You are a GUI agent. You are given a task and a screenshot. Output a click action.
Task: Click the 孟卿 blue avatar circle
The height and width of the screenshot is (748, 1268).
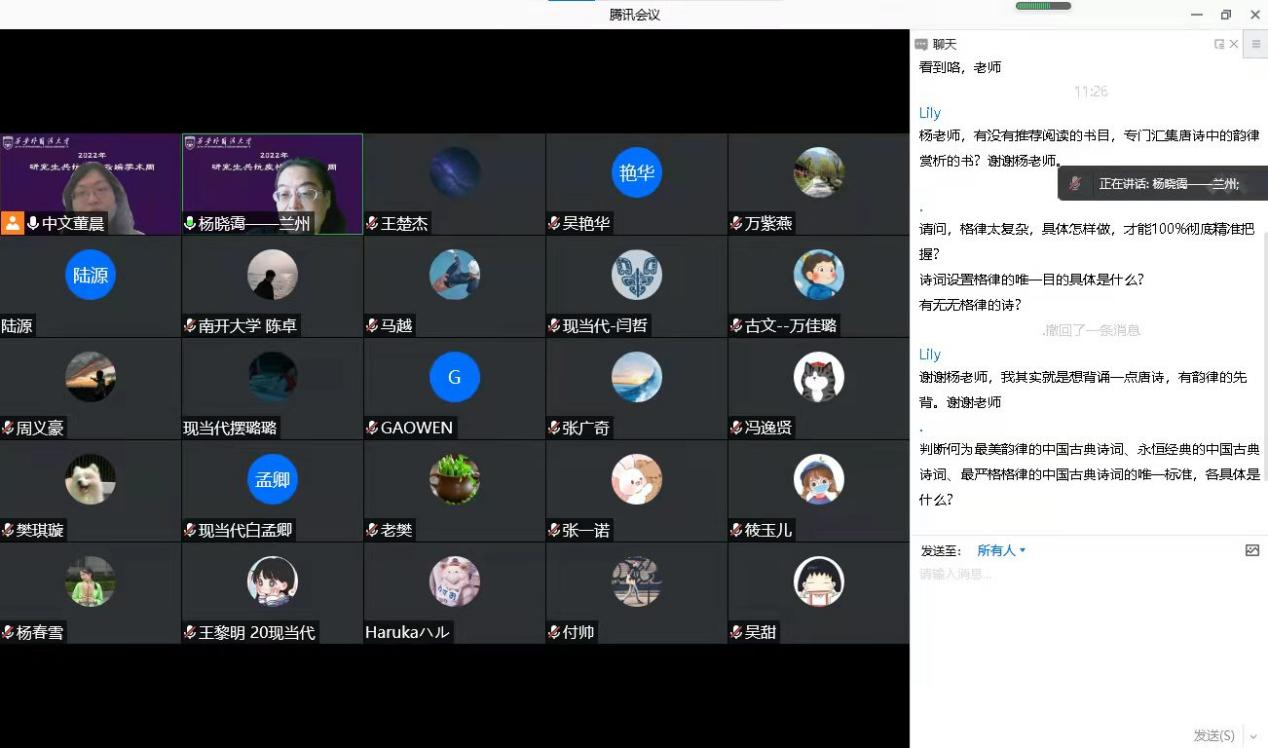pyautogui.click(x=272, y=480)
